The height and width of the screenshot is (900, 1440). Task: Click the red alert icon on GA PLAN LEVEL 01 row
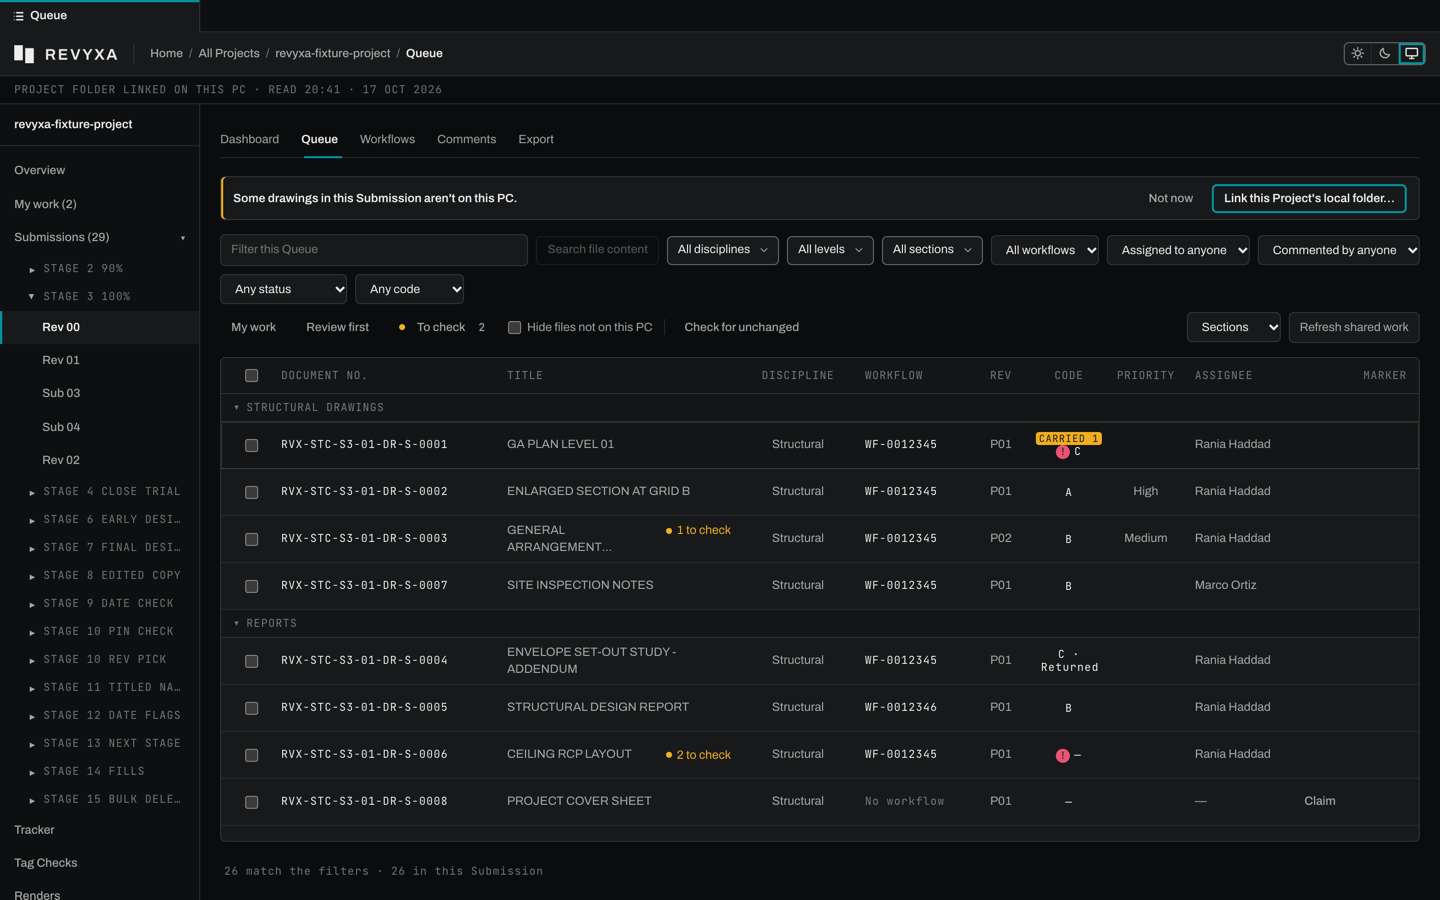(1062, 452)
